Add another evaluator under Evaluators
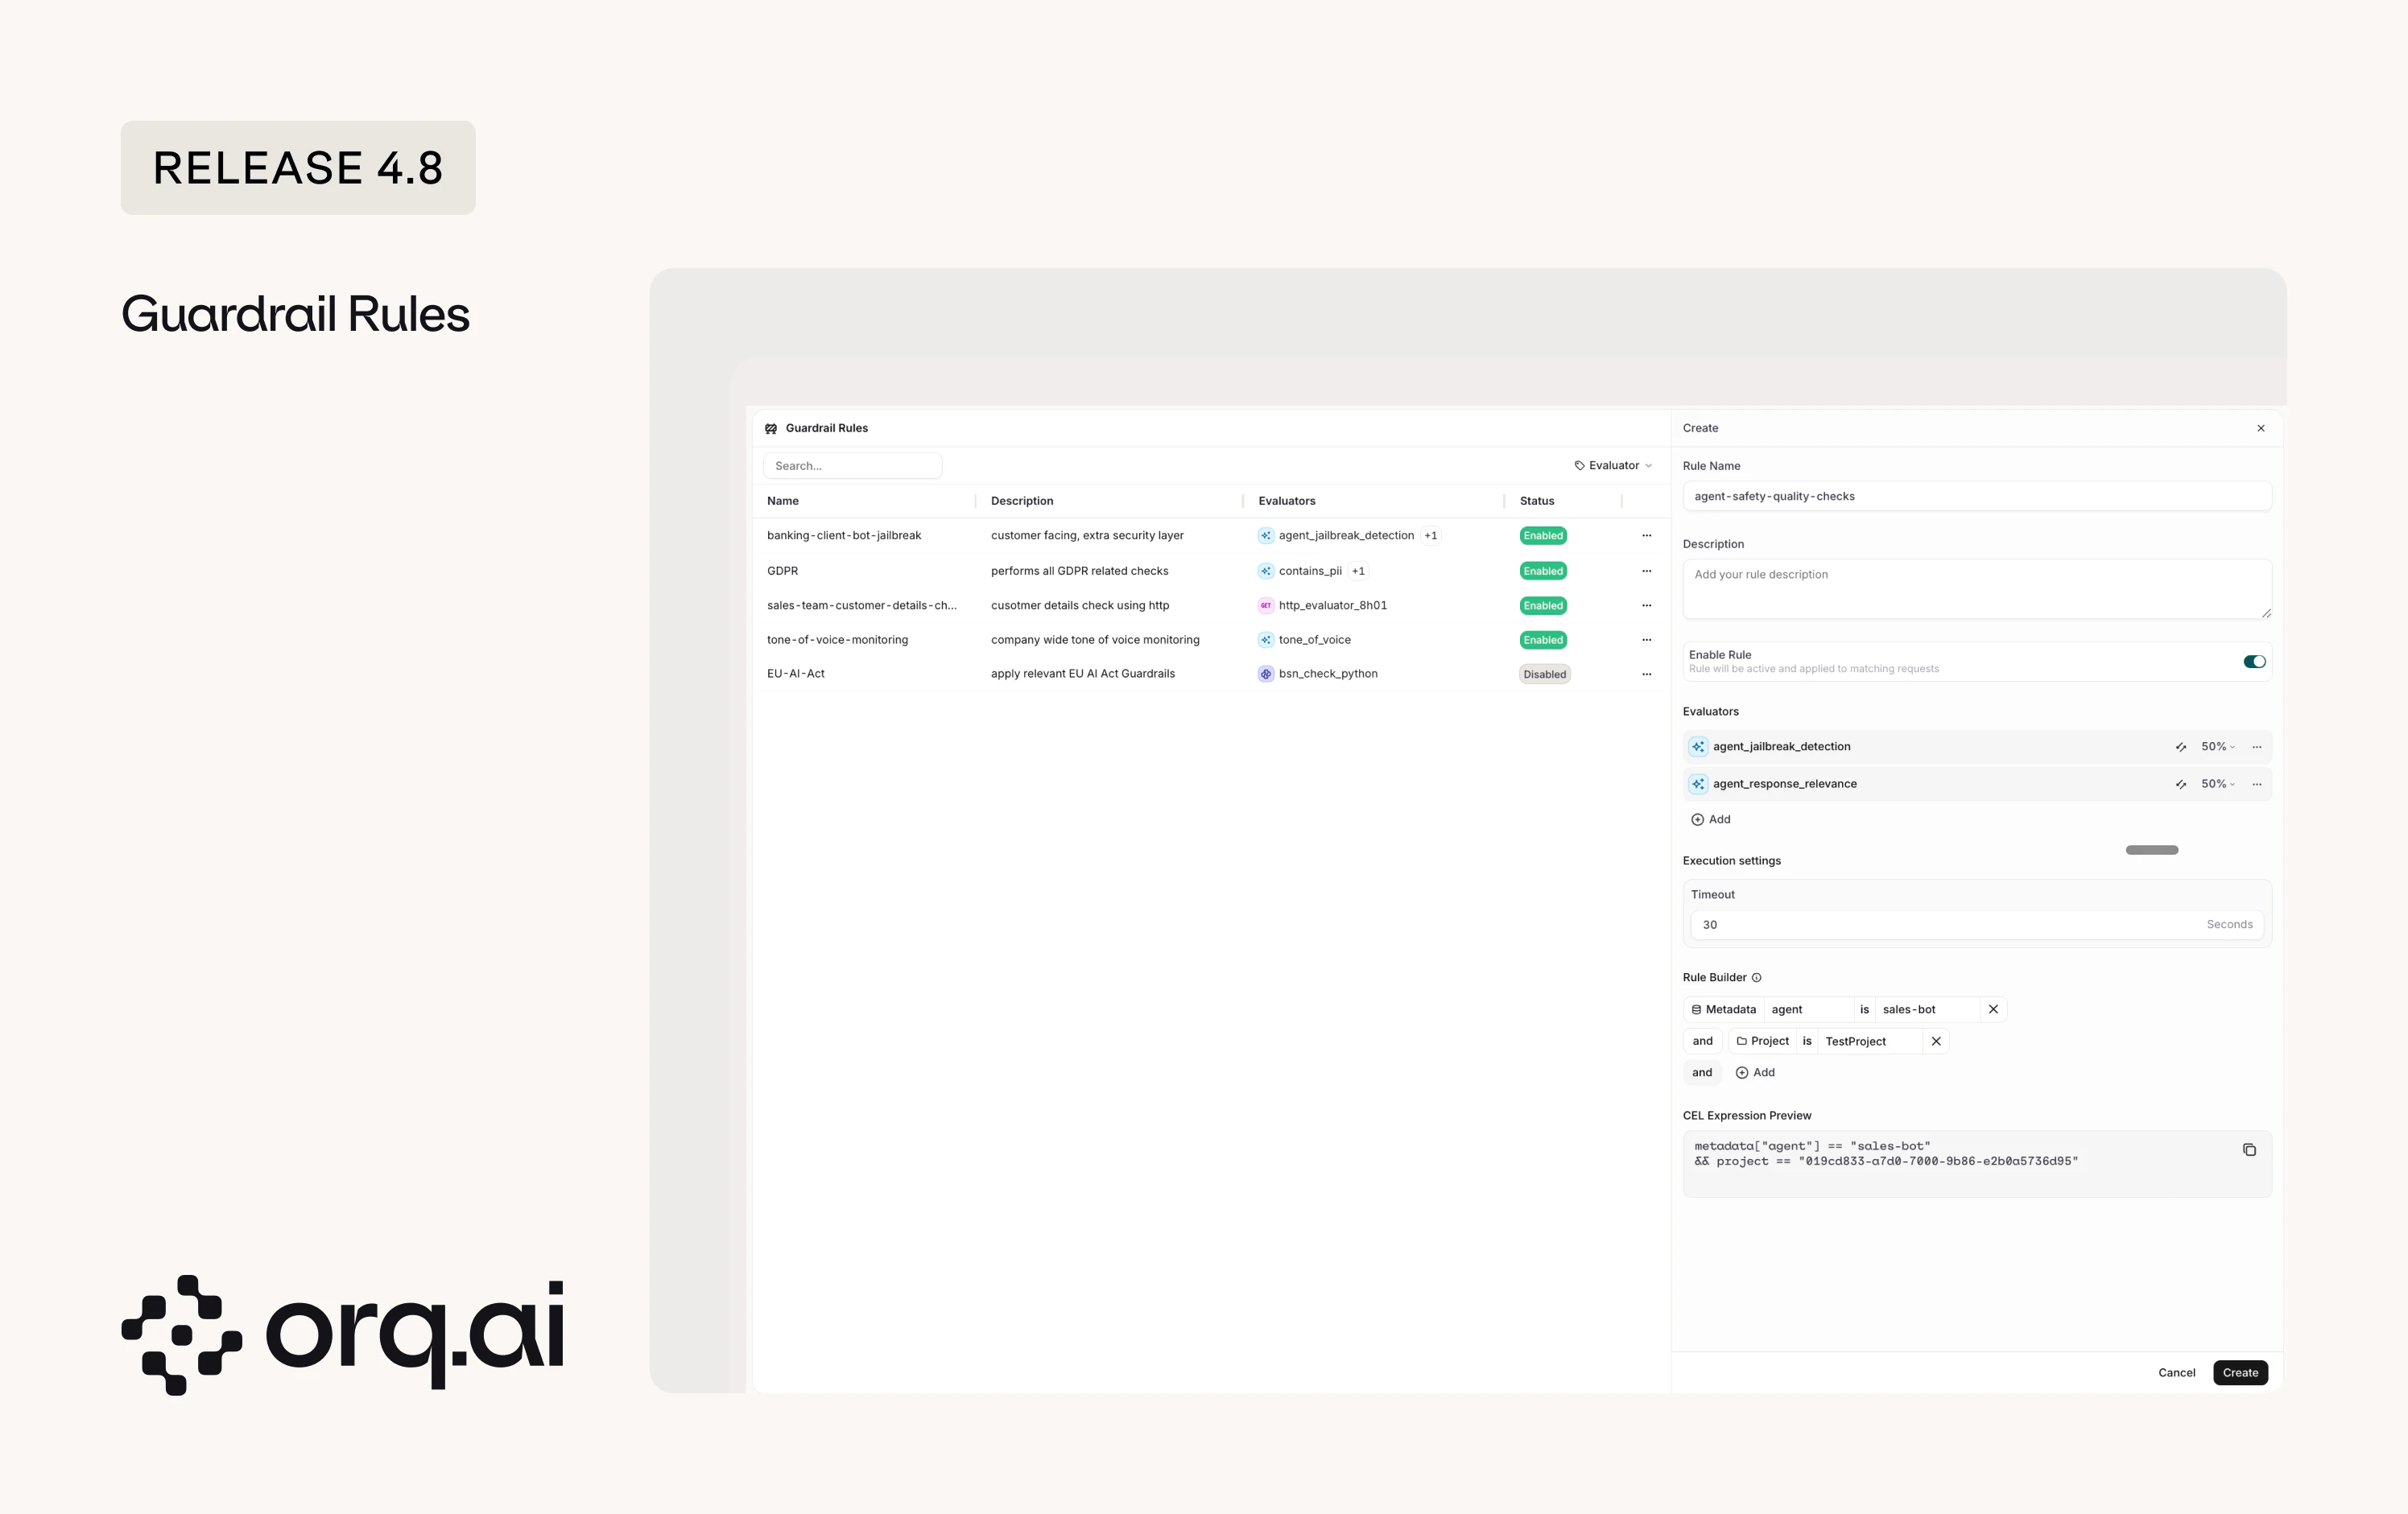 (1711, 820)
